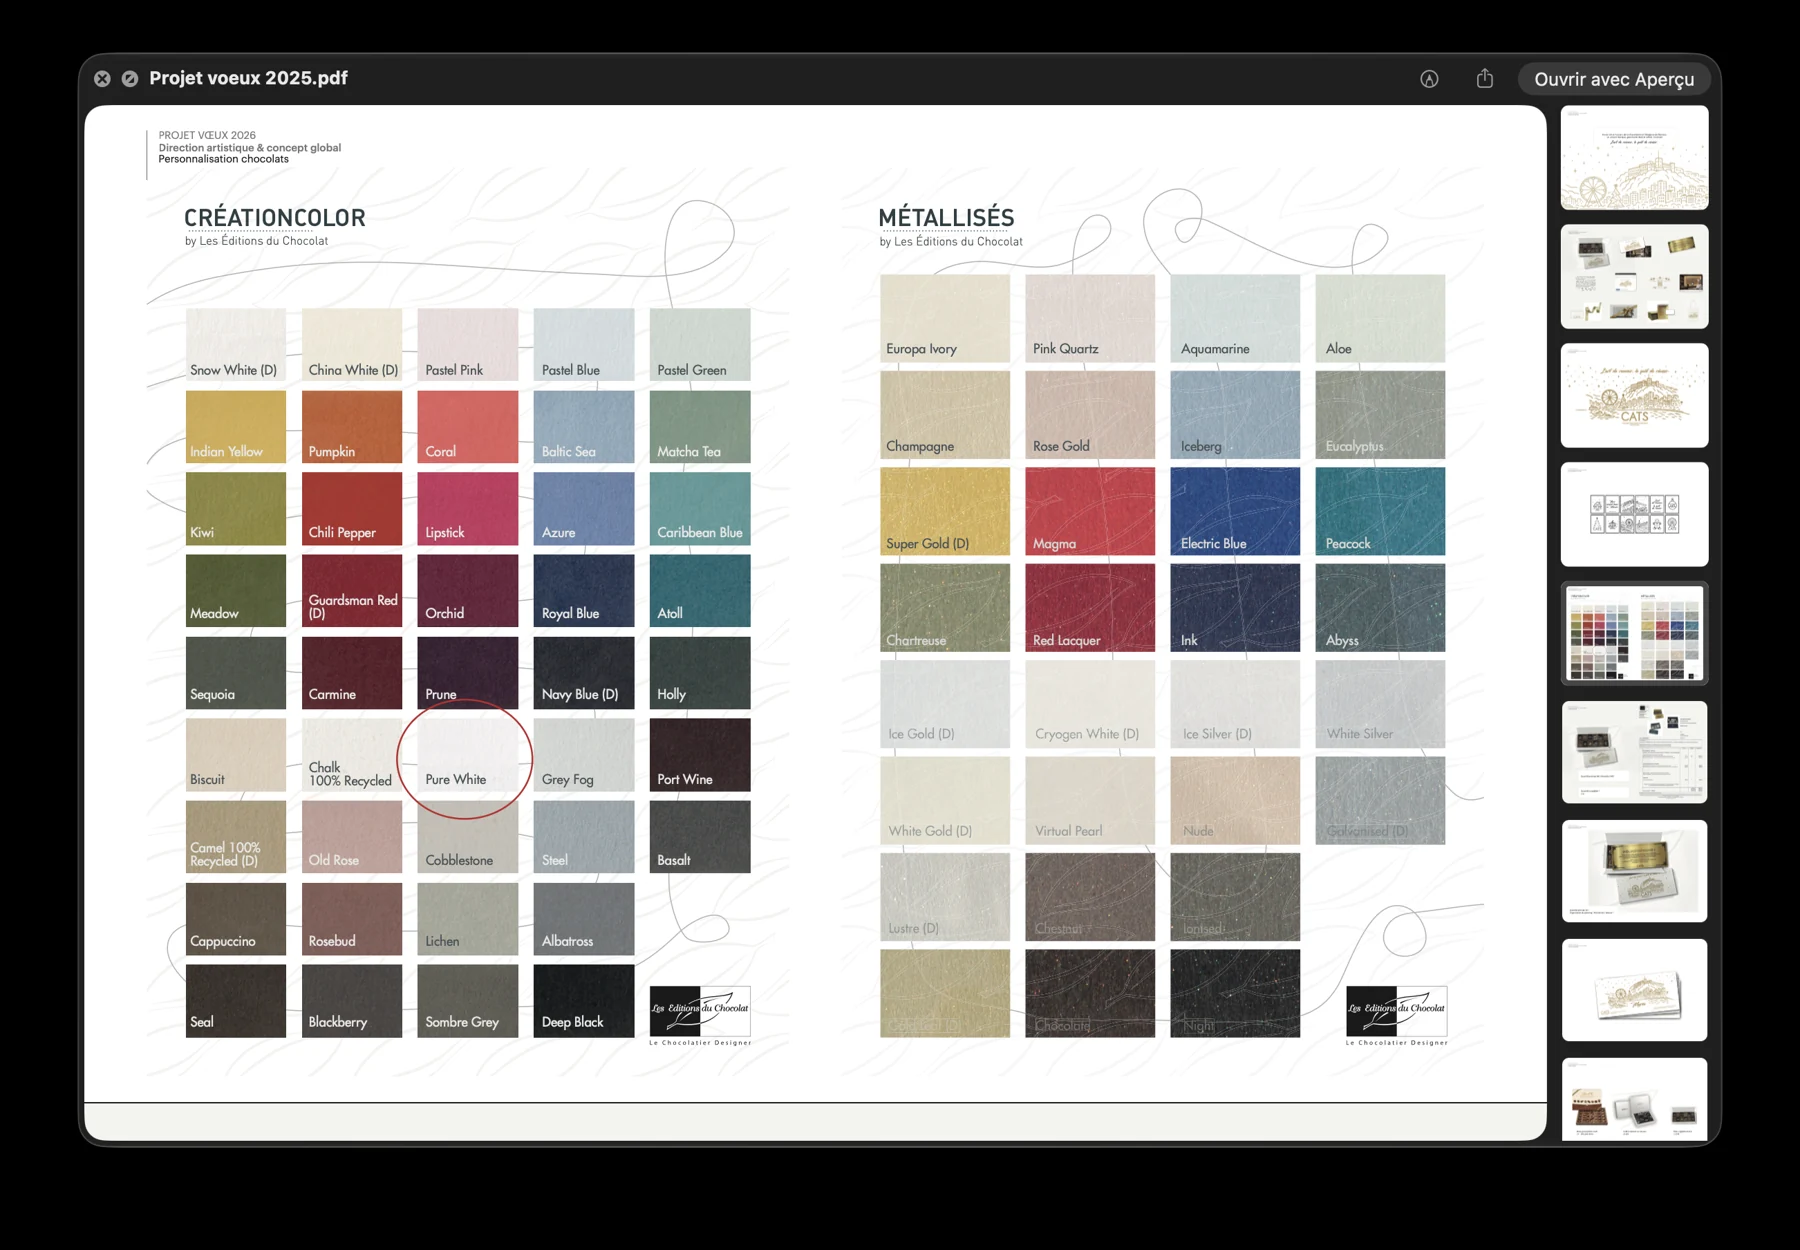1800x1250 pixels.
Task: Select thumbnail with printed card illustration
Action: 1635,990
